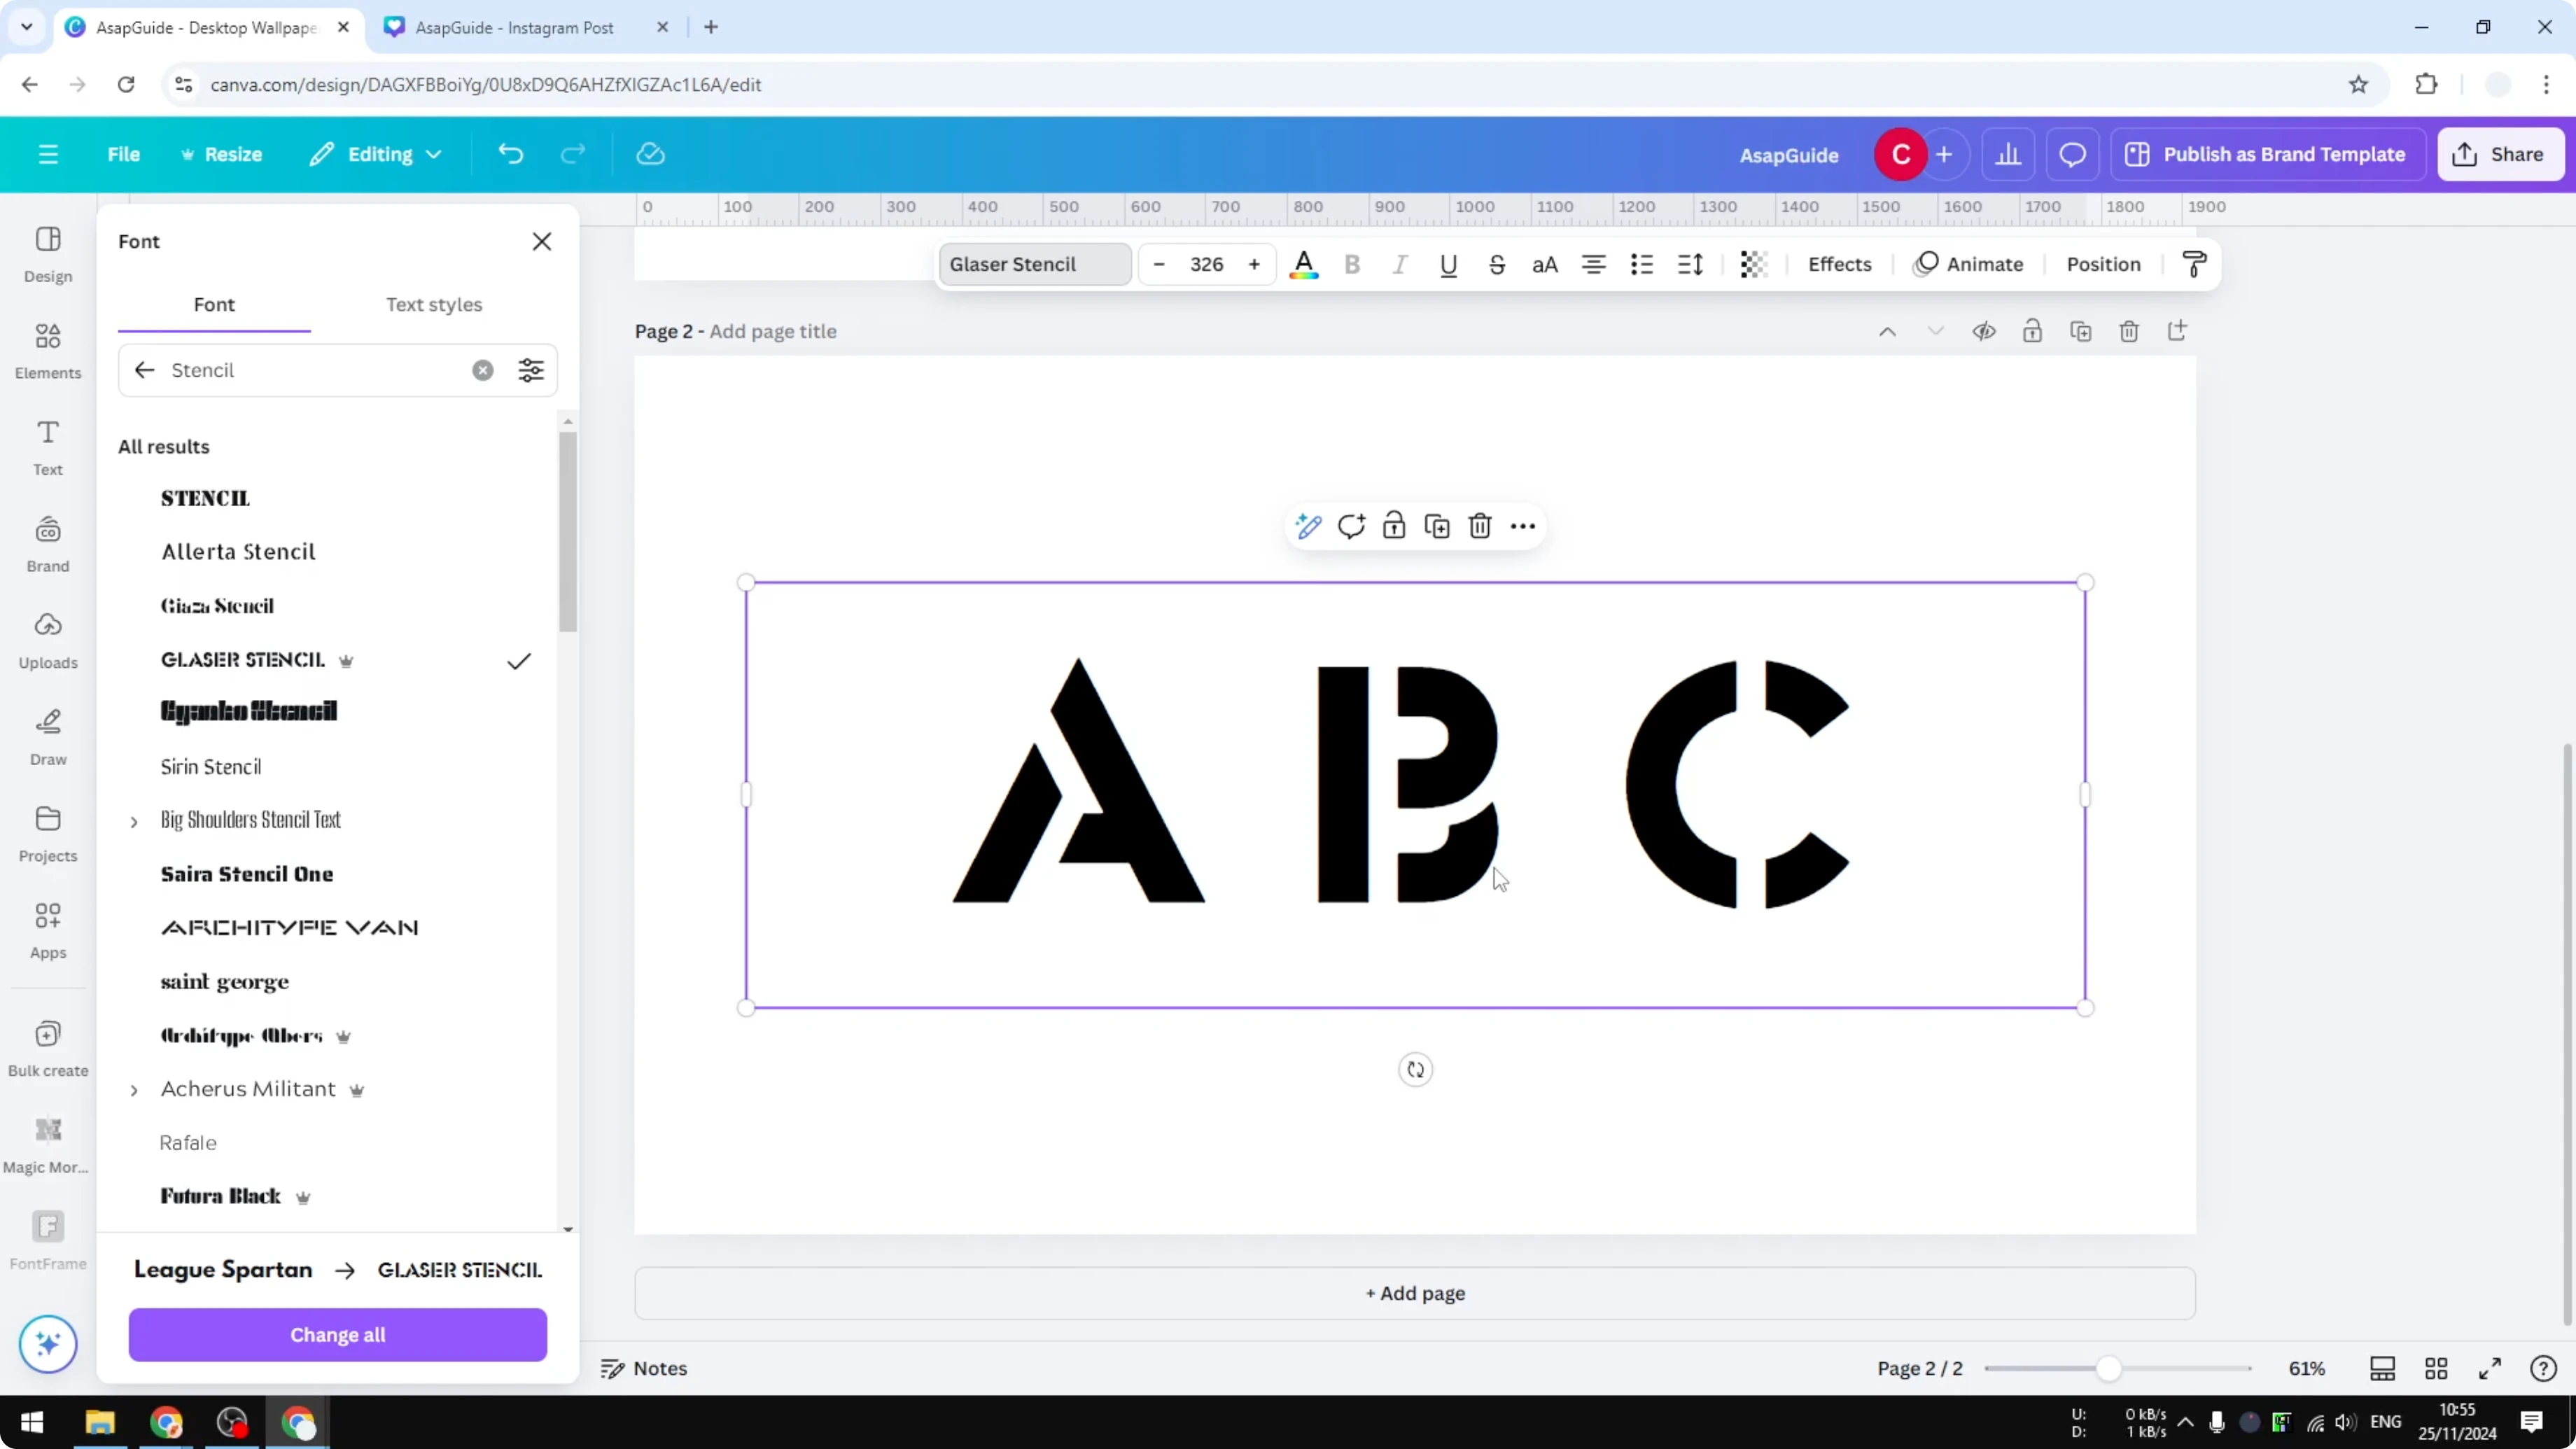Open font search filter options
2576x1449 pixels.
coord(531,370)
